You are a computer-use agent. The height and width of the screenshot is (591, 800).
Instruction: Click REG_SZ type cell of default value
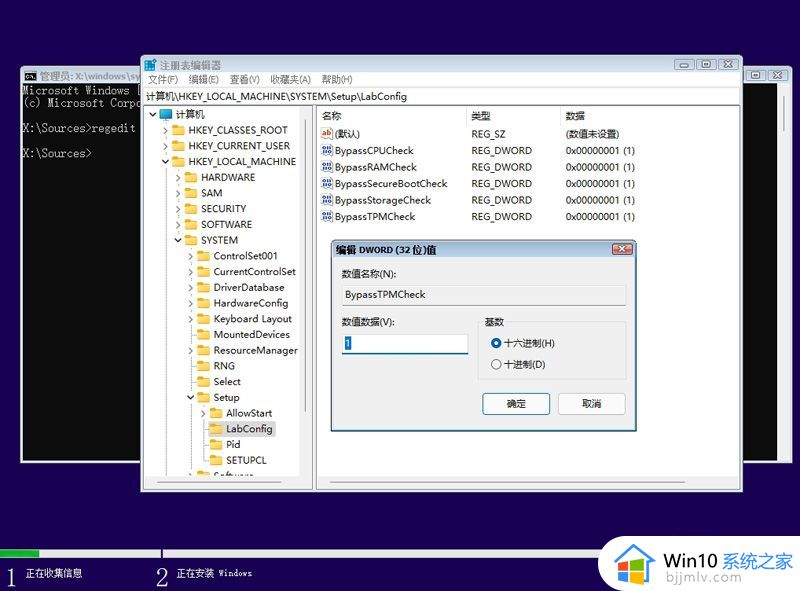(x=488, y=134)
